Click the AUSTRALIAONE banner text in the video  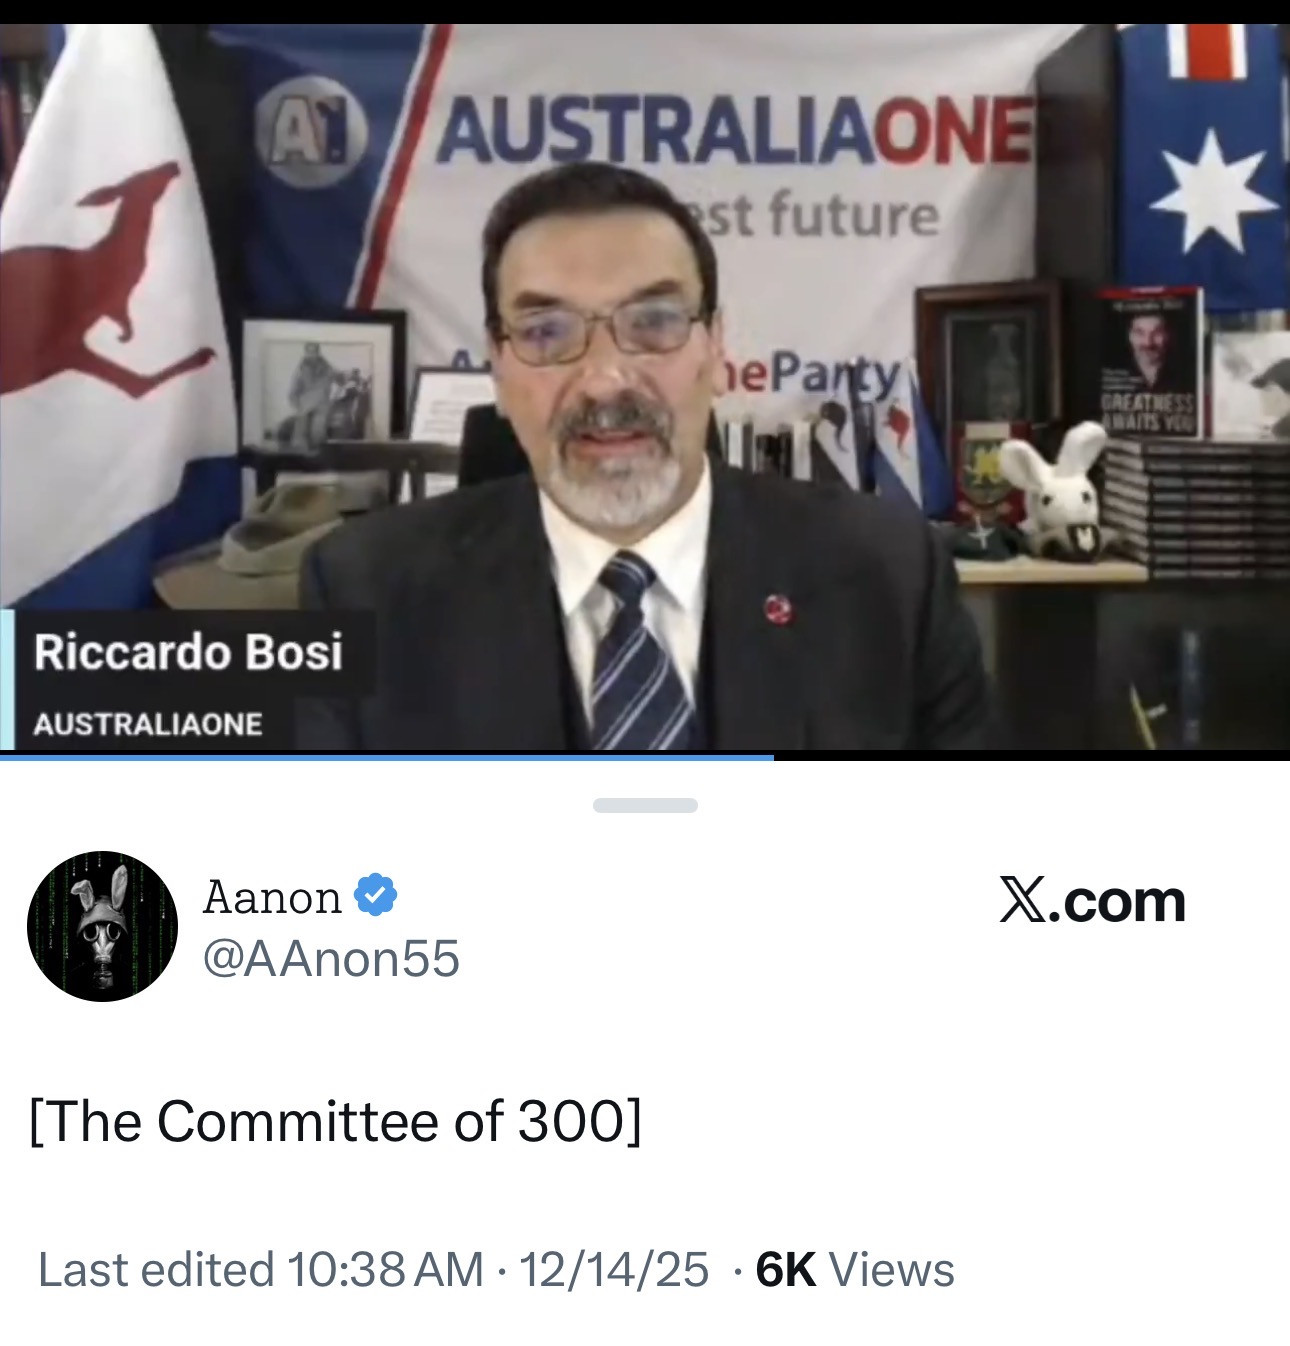[734, 132]
